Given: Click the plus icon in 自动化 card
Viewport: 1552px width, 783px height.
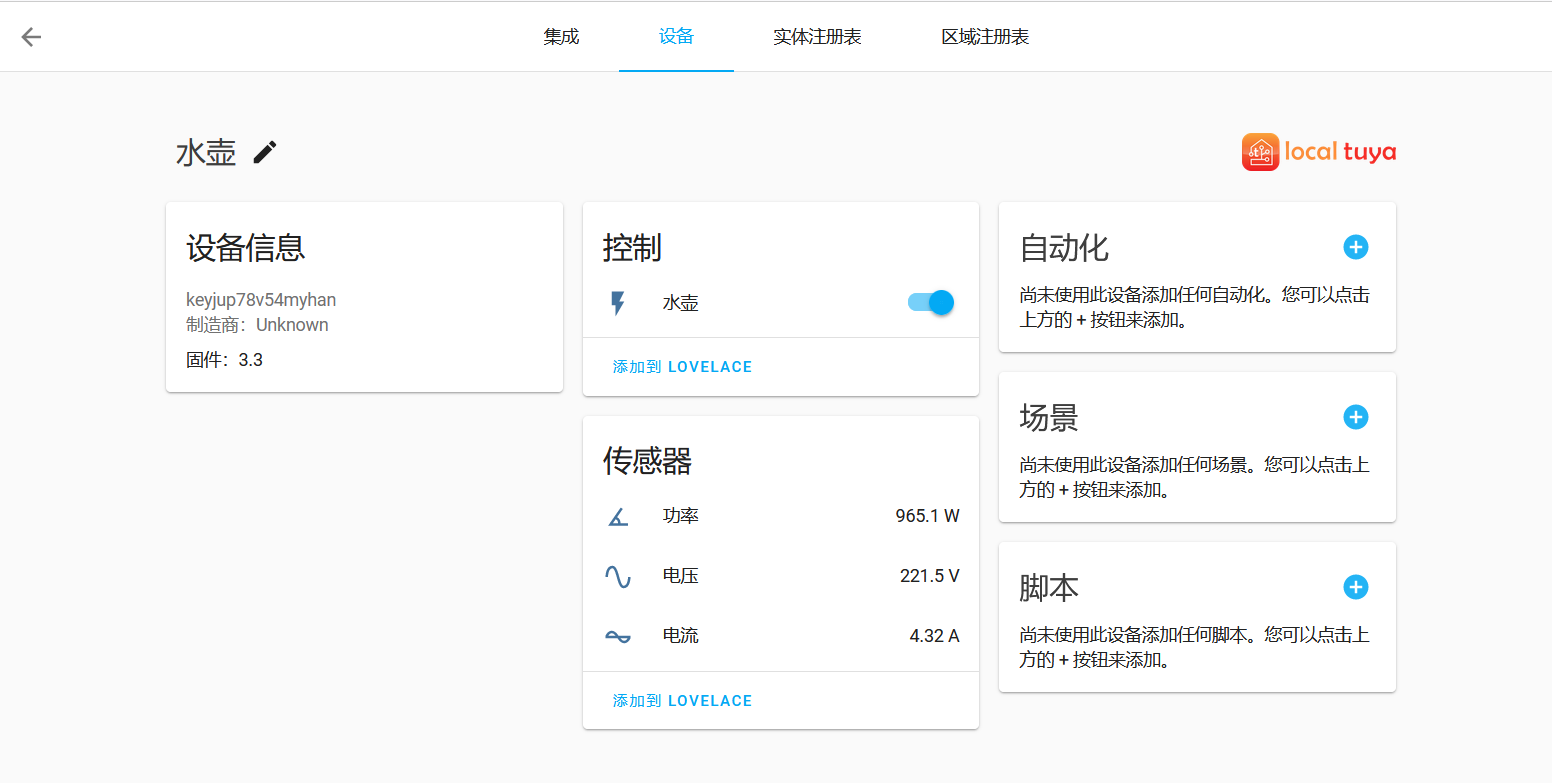Looking at the screenshot, I should point(1355,247).
